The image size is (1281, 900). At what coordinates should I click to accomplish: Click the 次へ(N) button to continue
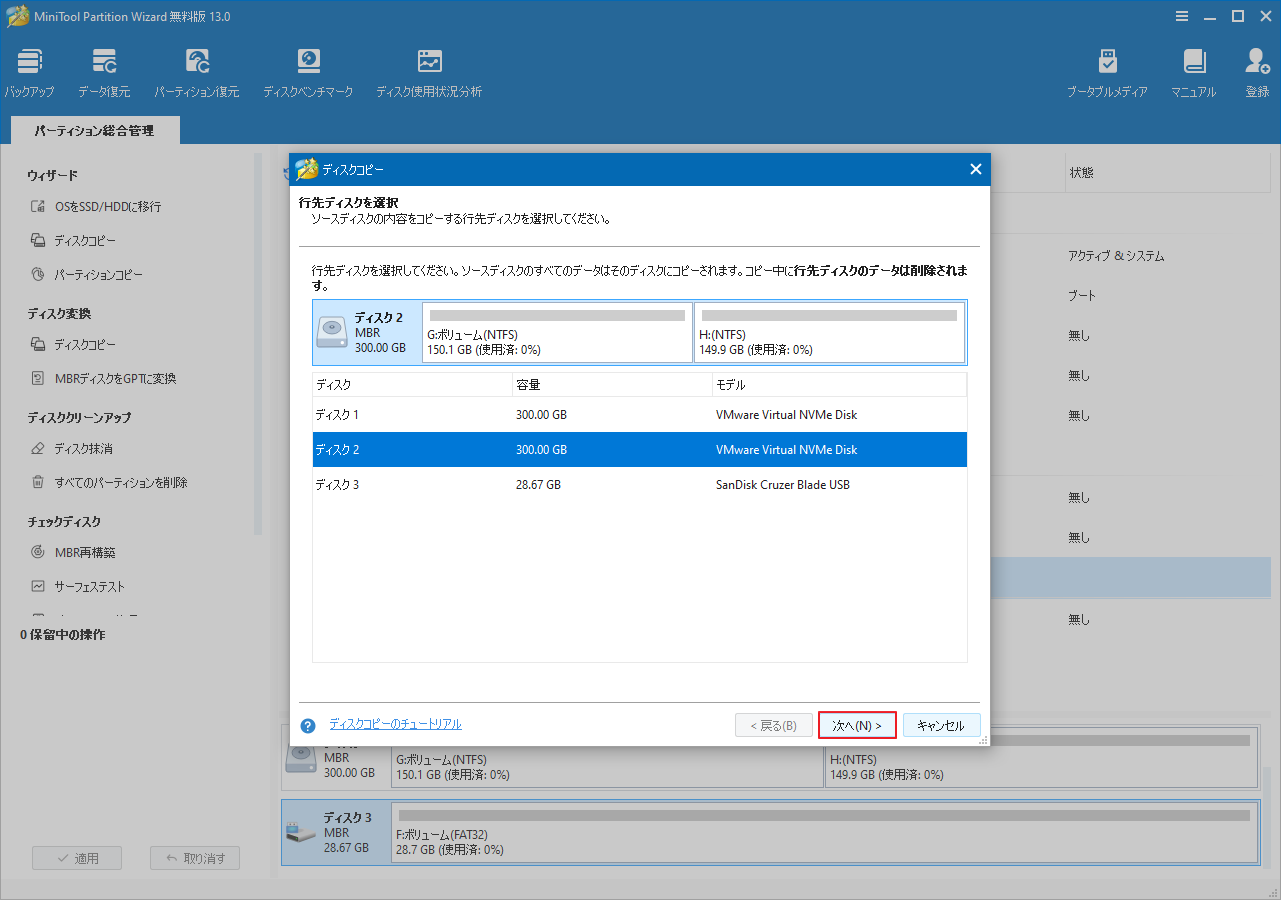[x=857, y=725]
